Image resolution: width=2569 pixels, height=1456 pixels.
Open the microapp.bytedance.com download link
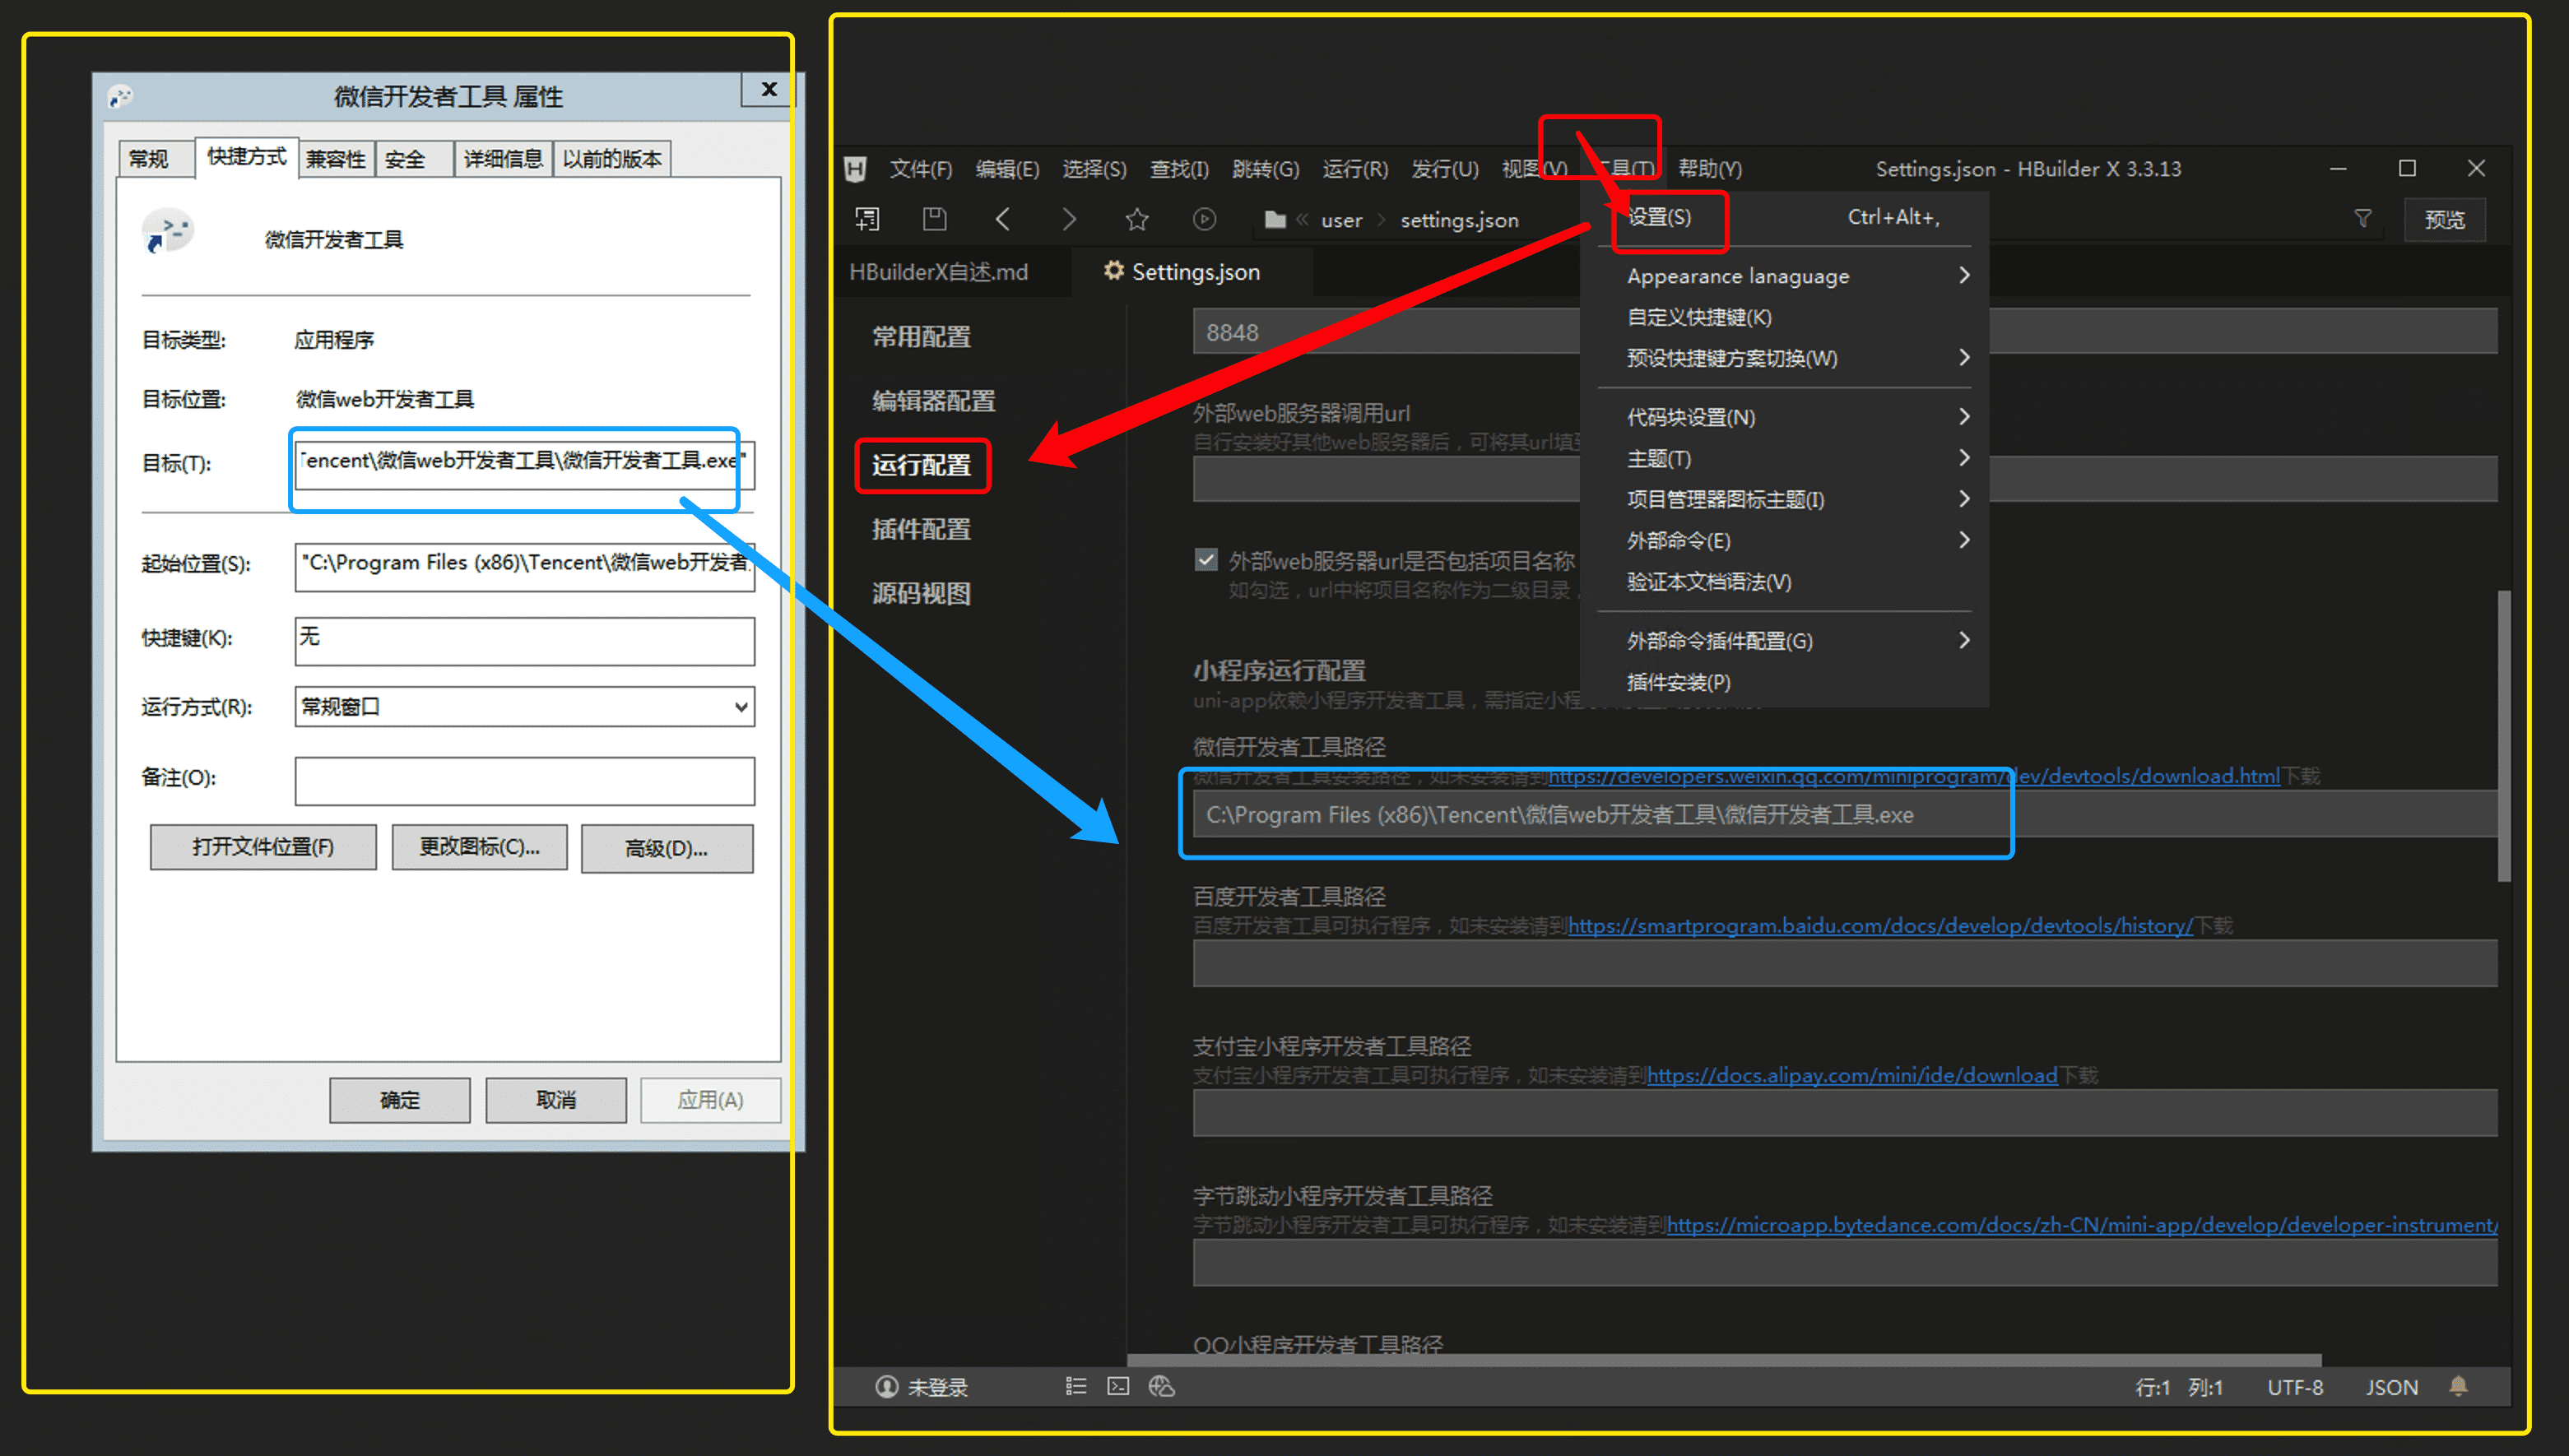(x=2082, y=1225)
